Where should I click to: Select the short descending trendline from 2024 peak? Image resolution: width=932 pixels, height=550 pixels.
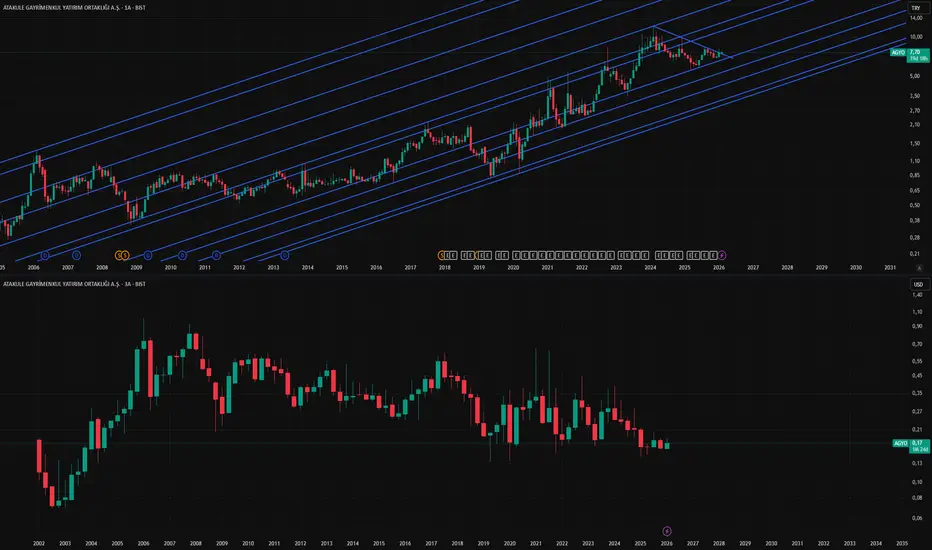693,42
